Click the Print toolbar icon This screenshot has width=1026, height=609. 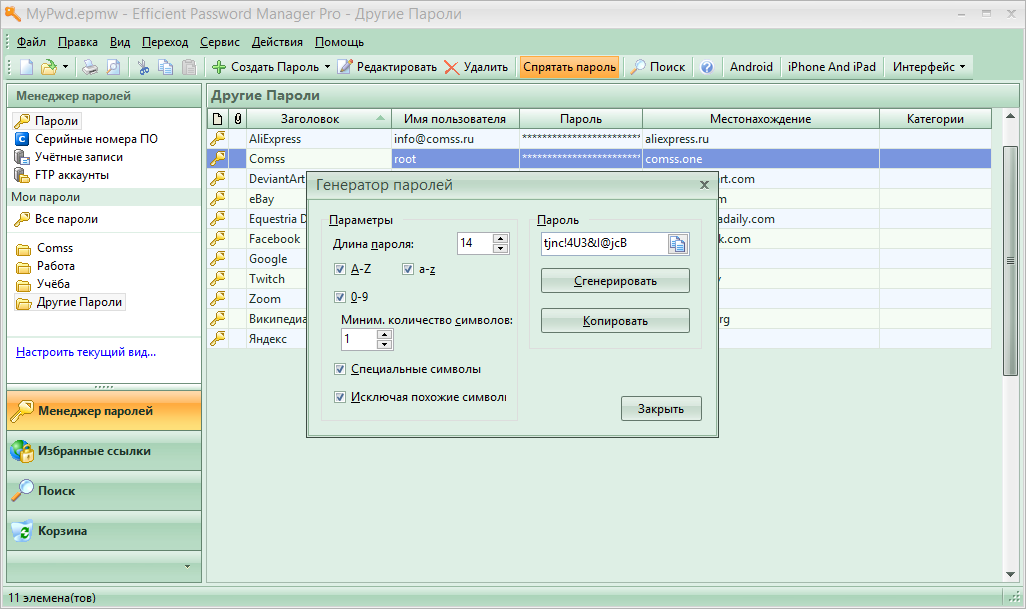pos(90,67)
